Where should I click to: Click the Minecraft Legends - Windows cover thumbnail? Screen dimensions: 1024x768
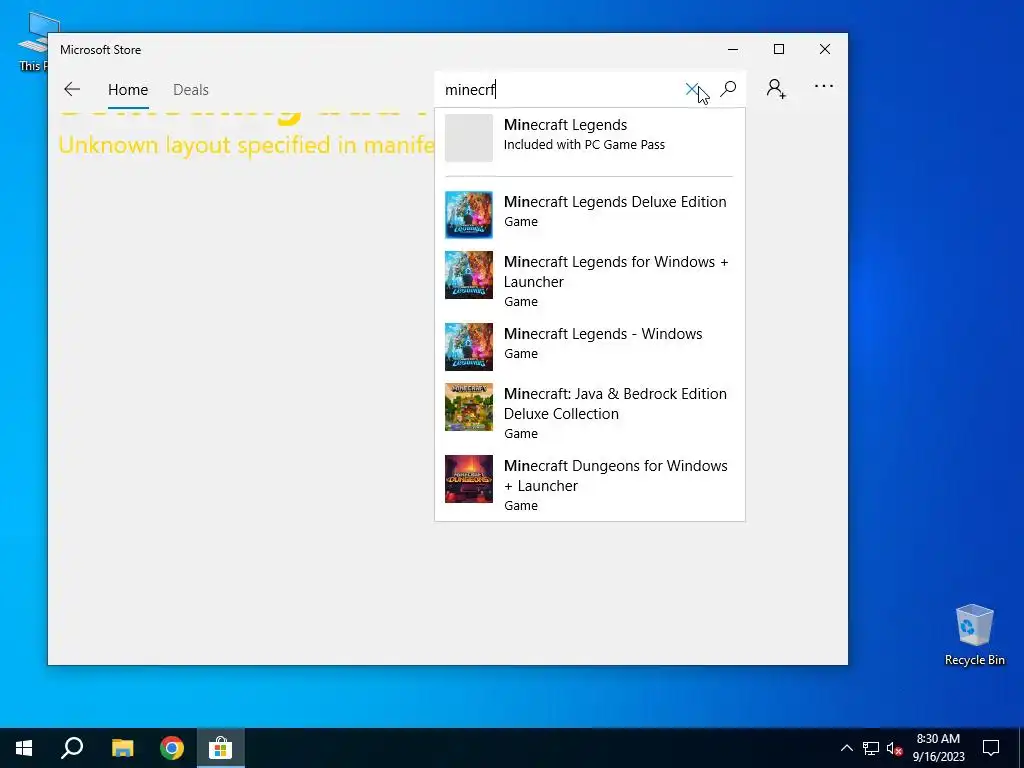tap(469, 347)
